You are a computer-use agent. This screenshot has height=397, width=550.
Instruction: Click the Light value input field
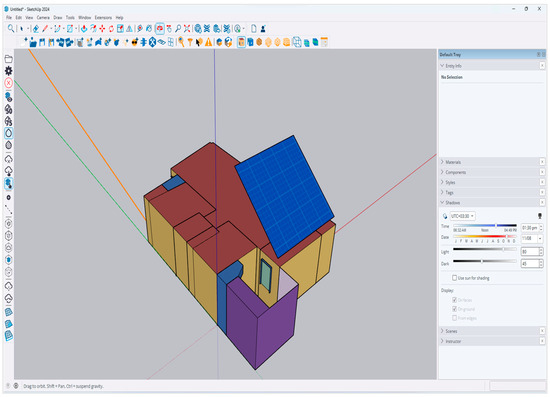click(x=530, y=251)
